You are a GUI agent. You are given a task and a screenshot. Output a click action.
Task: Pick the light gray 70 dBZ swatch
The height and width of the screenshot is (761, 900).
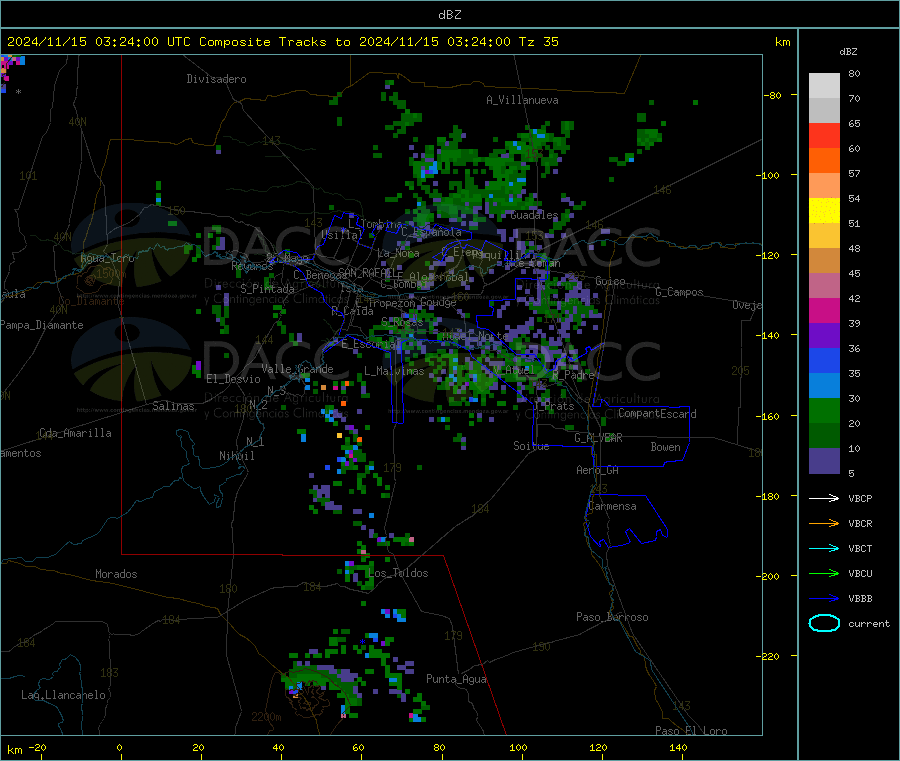pos(824,86)
